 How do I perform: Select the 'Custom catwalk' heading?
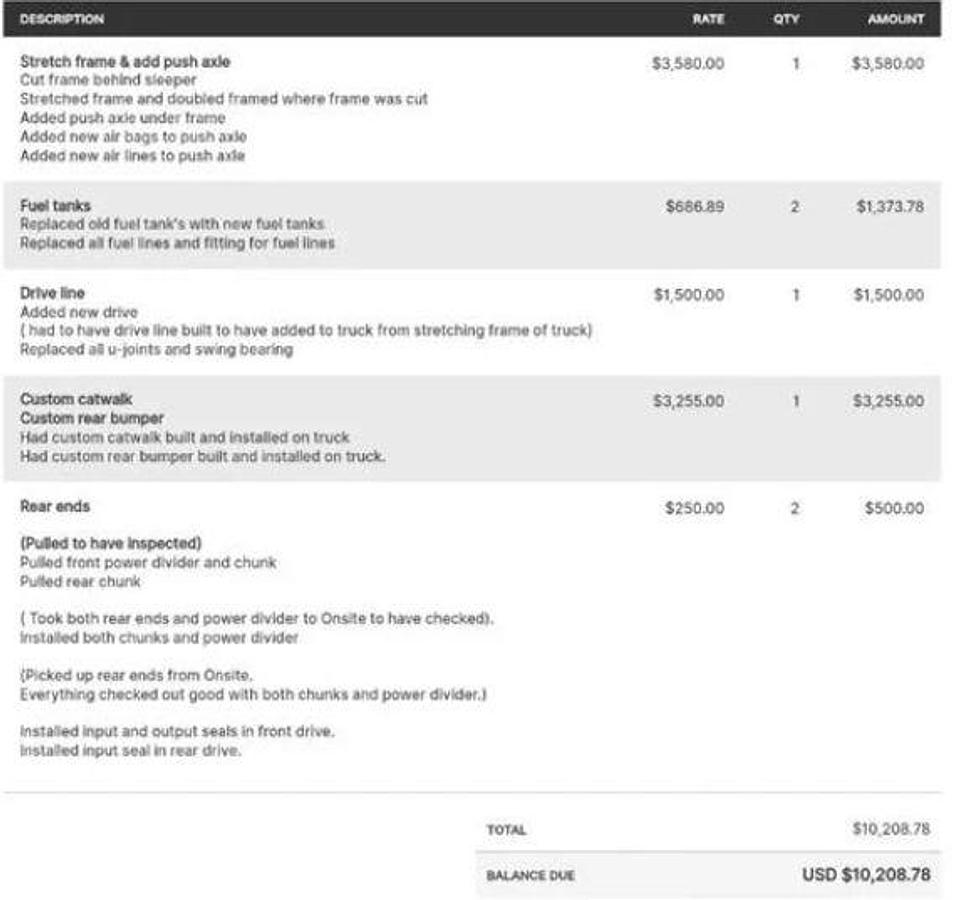pyautogui.click(x=76, y=399)
